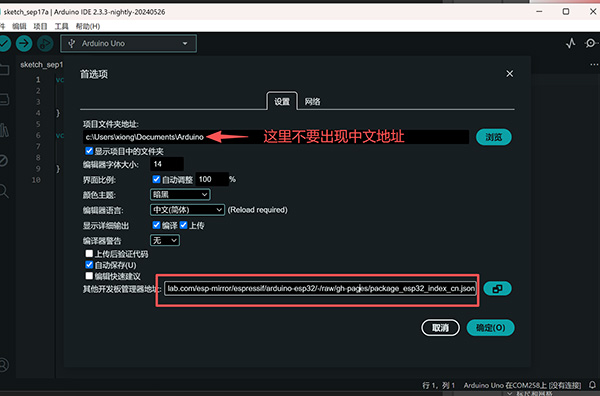The width and height of the screenshot is (600, 396).
Task: Click the Verify sketch checkmark icon
Action: 4,44
